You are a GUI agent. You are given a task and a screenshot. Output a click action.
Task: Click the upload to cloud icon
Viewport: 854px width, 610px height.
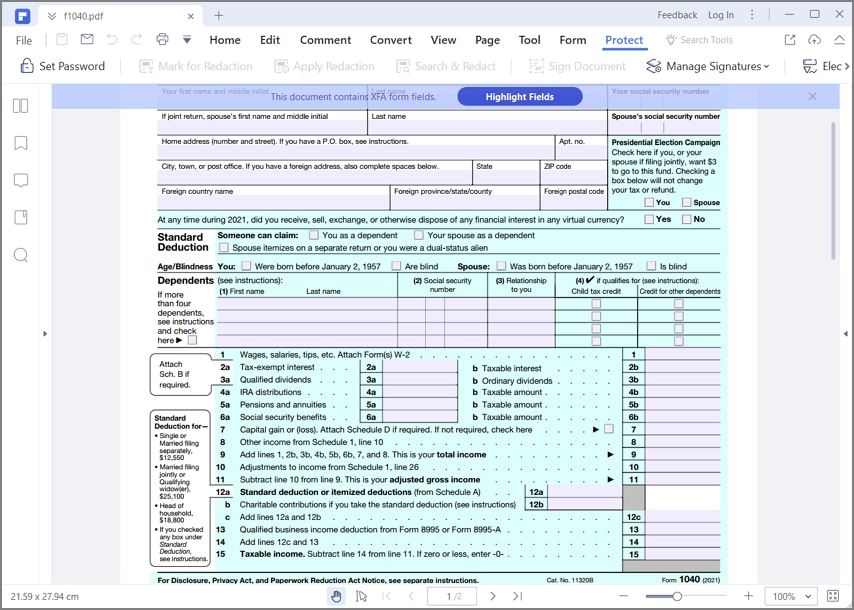[814, 38]
